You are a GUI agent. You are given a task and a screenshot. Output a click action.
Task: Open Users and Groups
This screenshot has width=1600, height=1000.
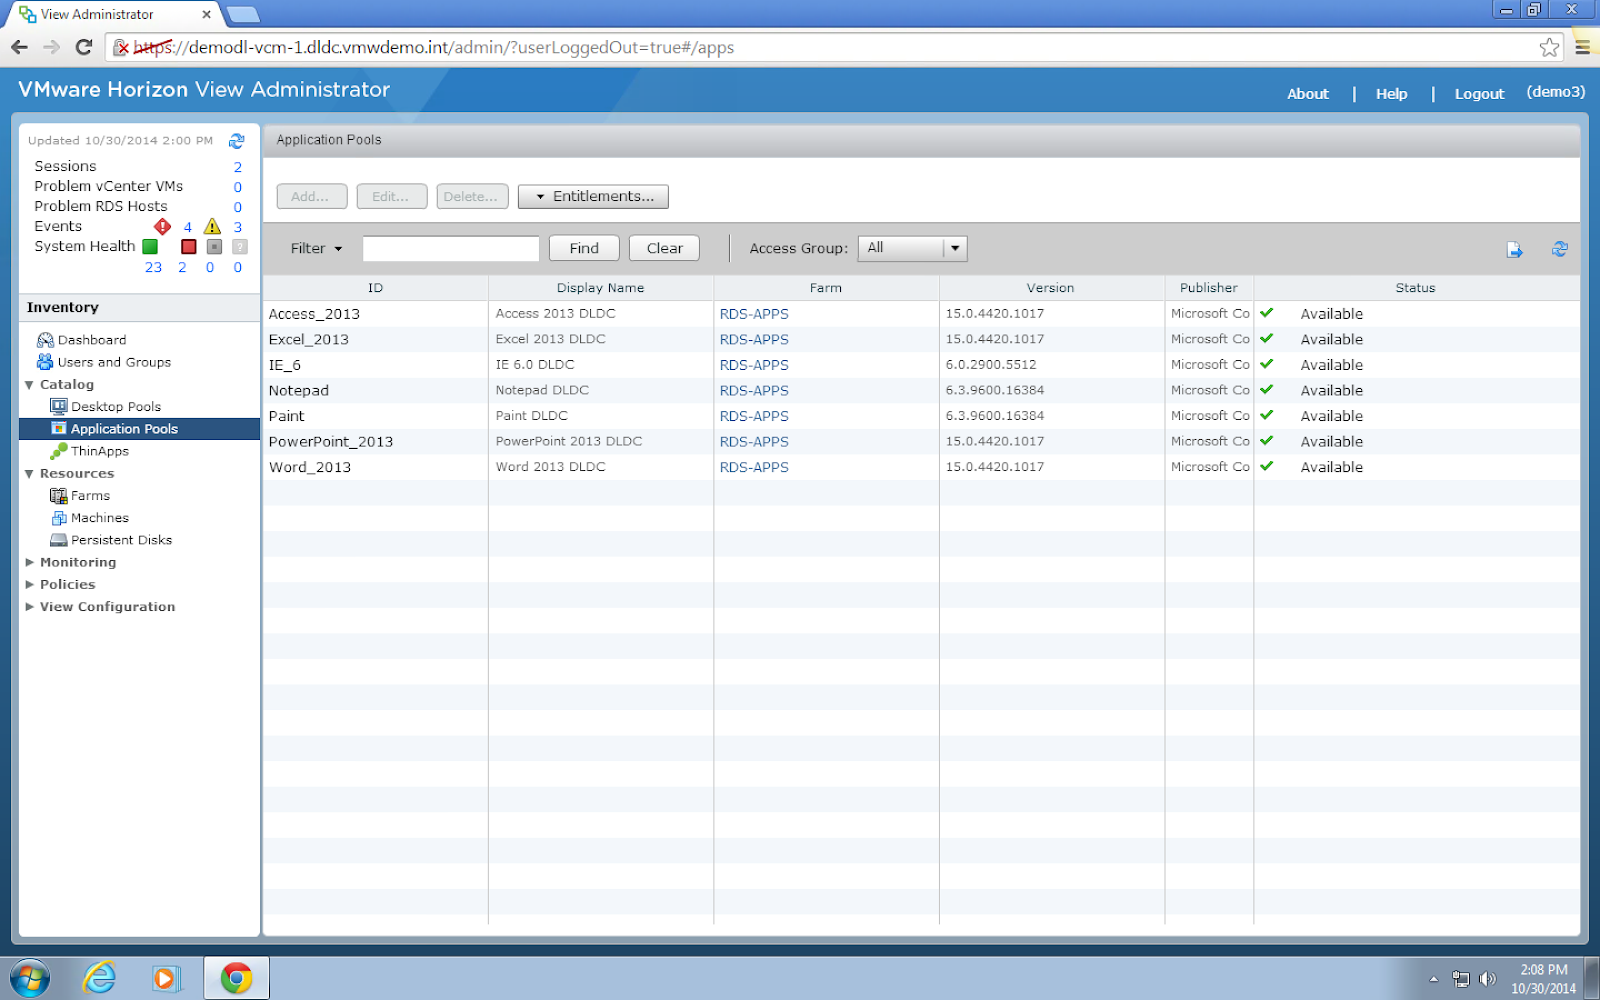pyautogui.click(x=114, y=362)
